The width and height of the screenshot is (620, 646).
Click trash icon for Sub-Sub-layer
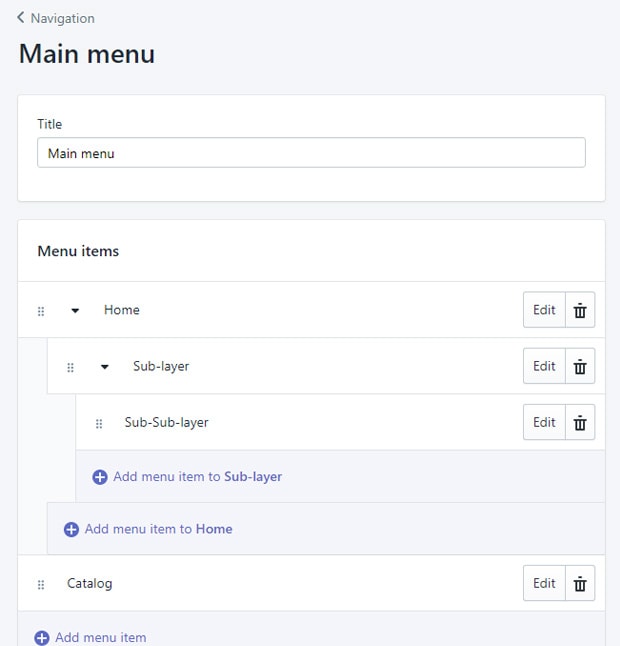[580, 422]
